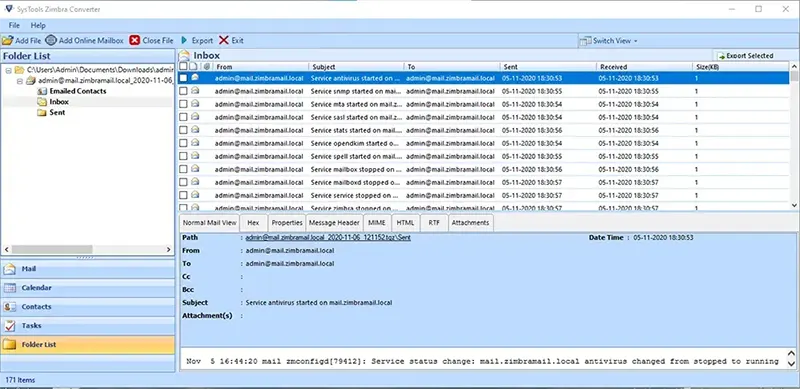Check the 'Service opendkim started' email checkbox
This screenshot has height=389, width=800.
click(x=183, y=143)
